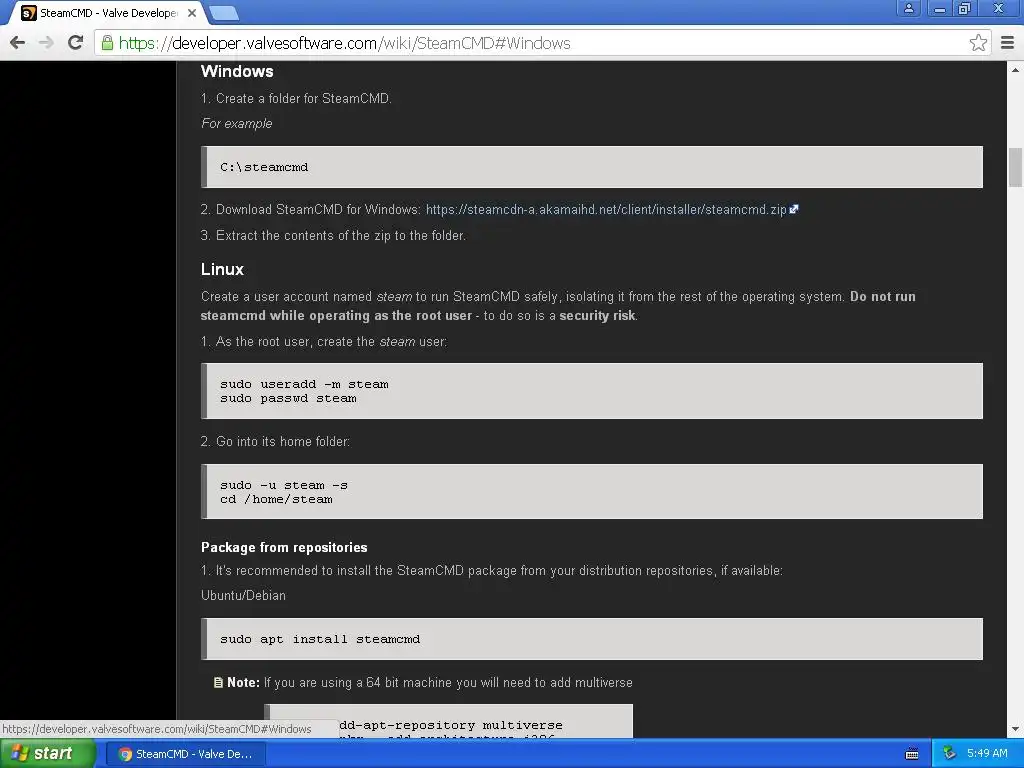Image resolution: width=1024 pixels, height=768 pixels.
Task: Click the scrollbar down arrow
Action: click(1015, 729)
